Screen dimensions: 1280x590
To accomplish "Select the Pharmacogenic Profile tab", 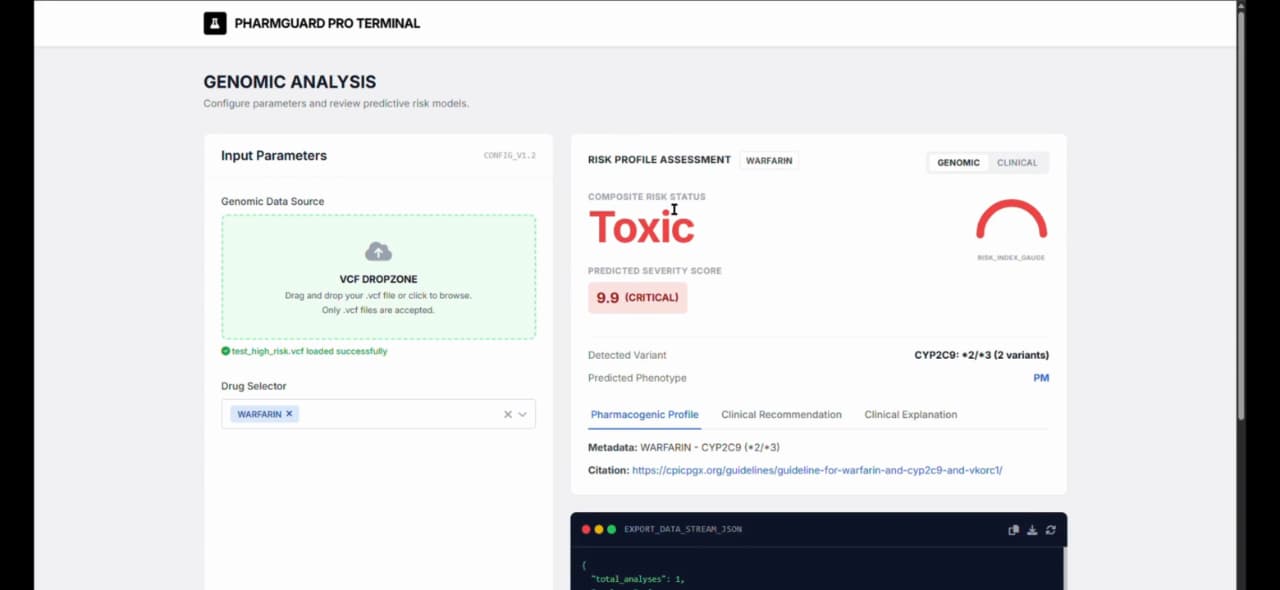I will [644, 415].
